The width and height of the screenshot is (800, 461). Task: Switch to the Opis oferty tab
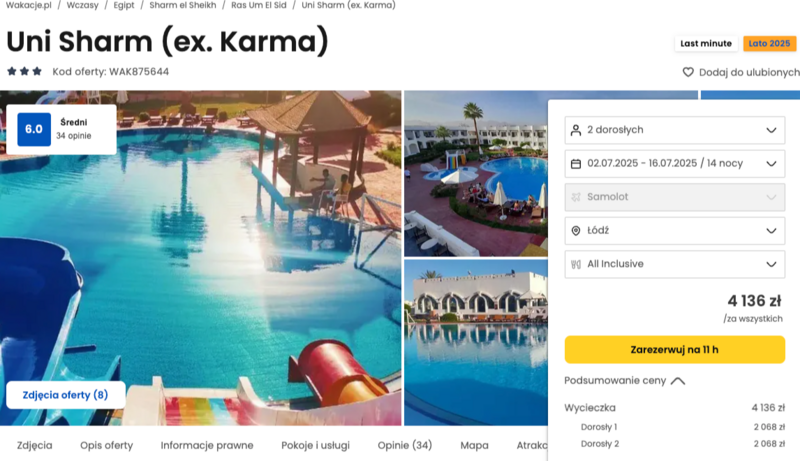pos(106,445)
